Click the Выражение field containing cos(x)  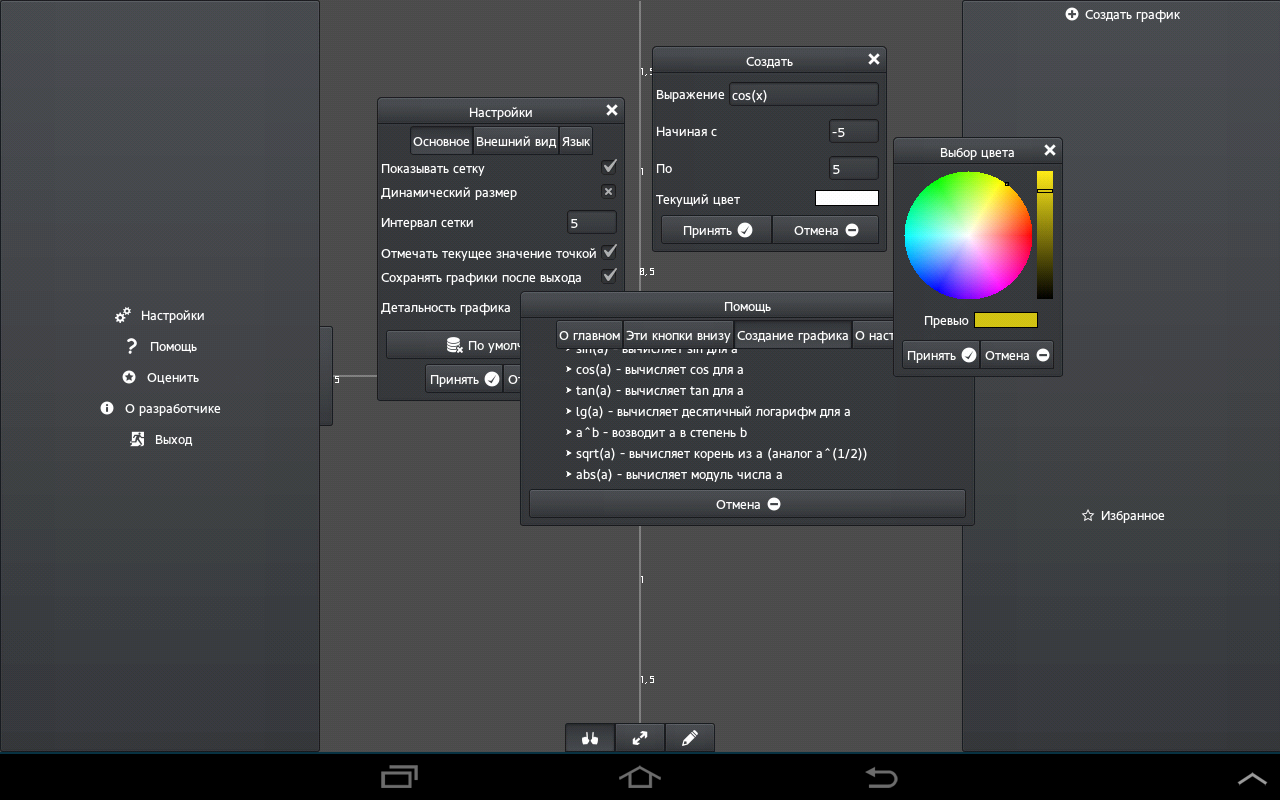[803, 95]
